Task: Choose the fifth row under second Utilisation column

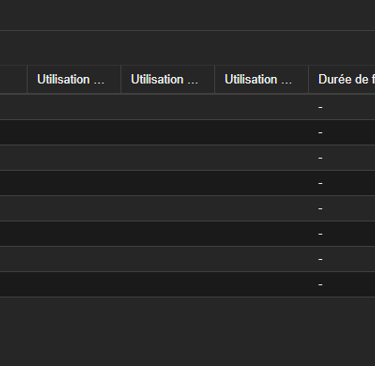Action: (168, 208)
